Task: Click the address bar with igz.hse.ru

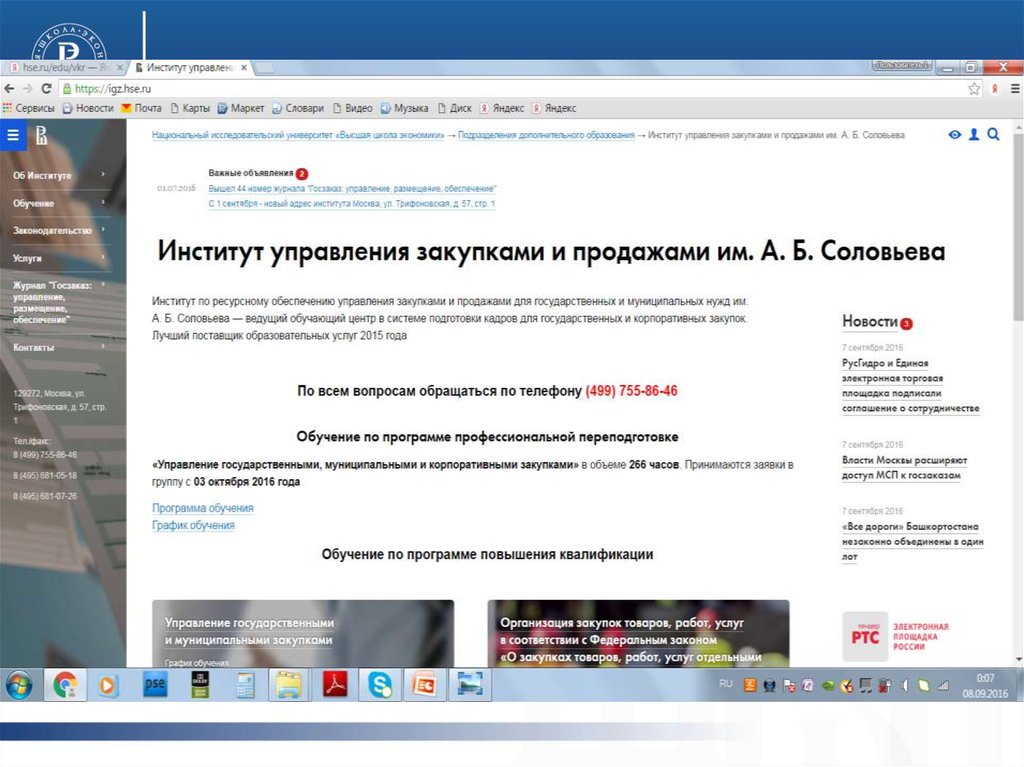Action: (500, 88)
